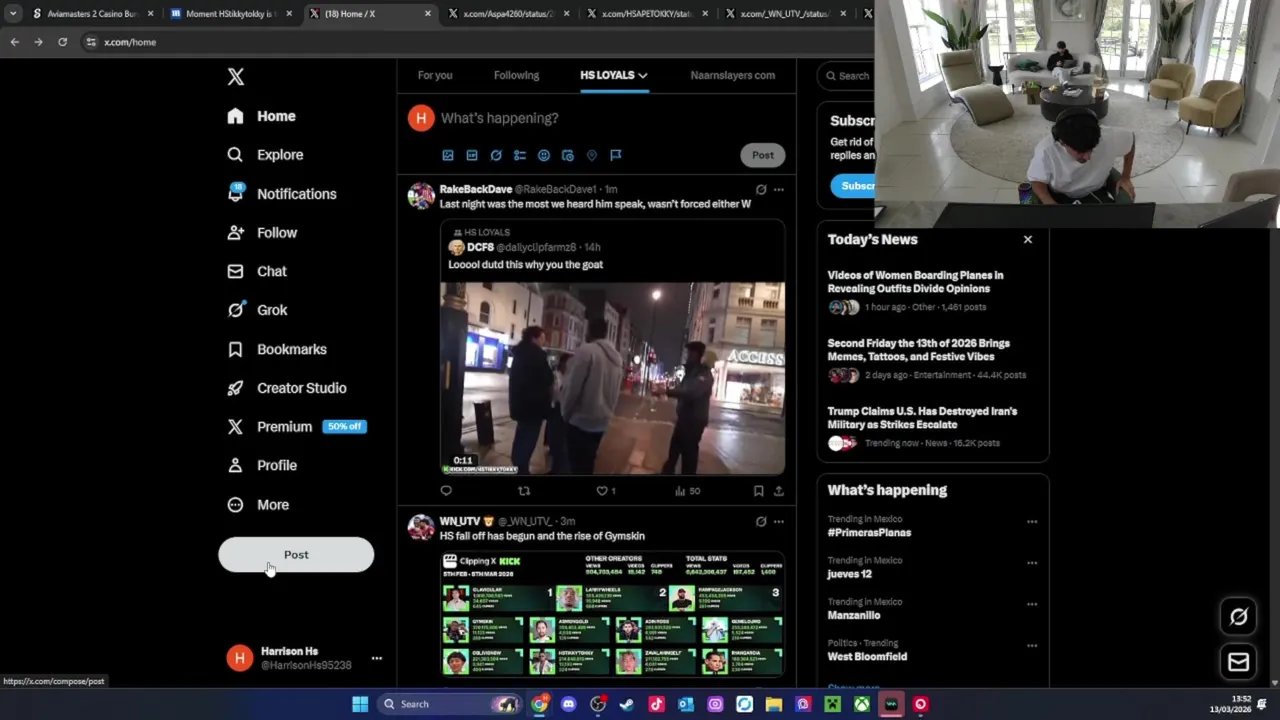This screenshot has width=1280, height=720.
Task: Open the Trump Claims Iran news story
Action: [x=922, y=418]
